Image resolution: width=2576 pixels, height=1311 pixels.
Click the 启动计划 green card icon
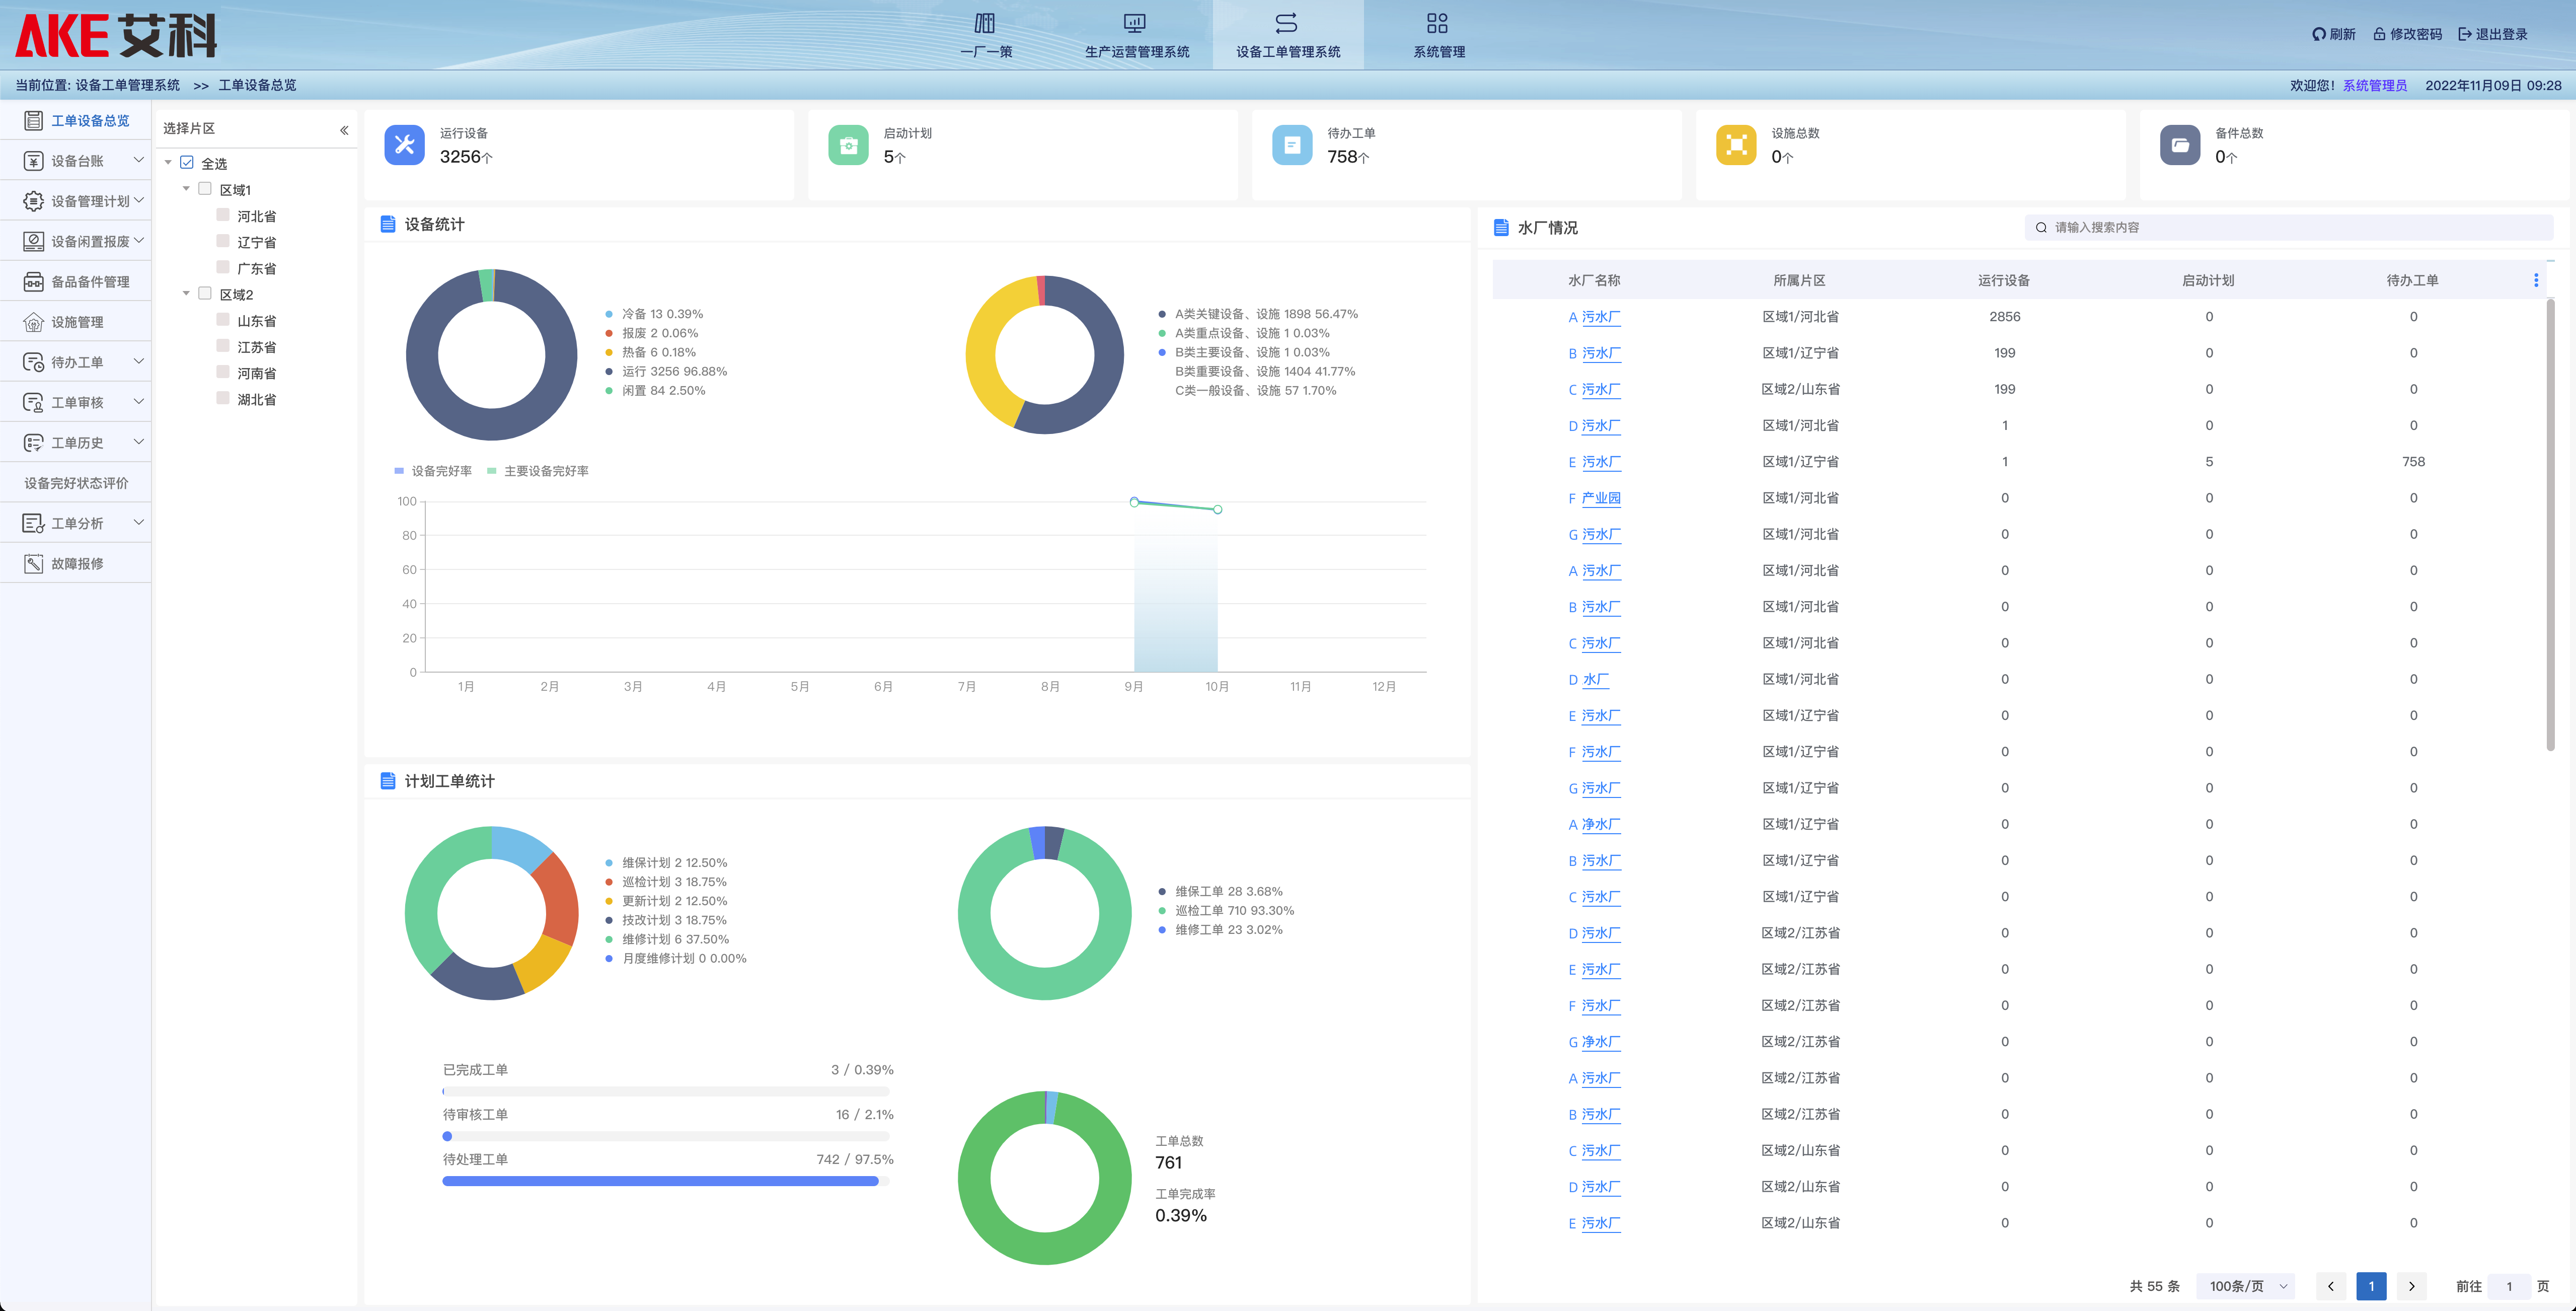(848, 146)
